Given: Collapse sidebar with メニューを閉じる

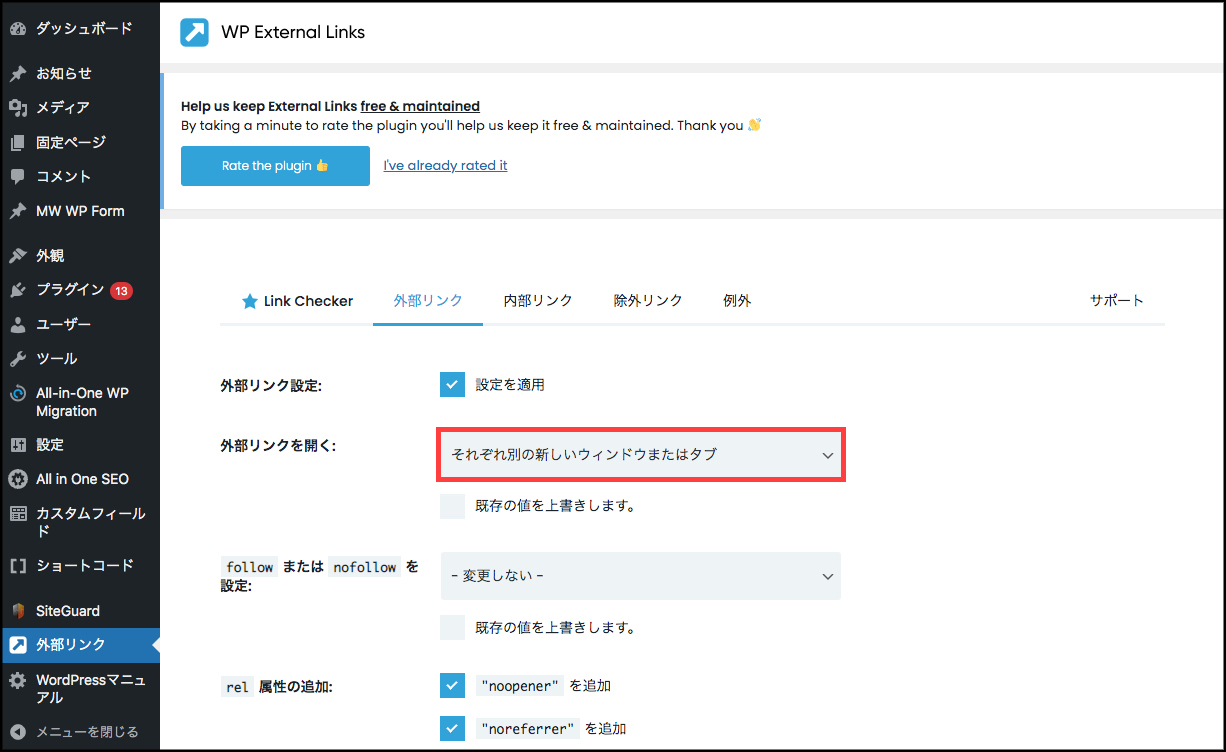Looking at the screenshot, I should 80,731.
